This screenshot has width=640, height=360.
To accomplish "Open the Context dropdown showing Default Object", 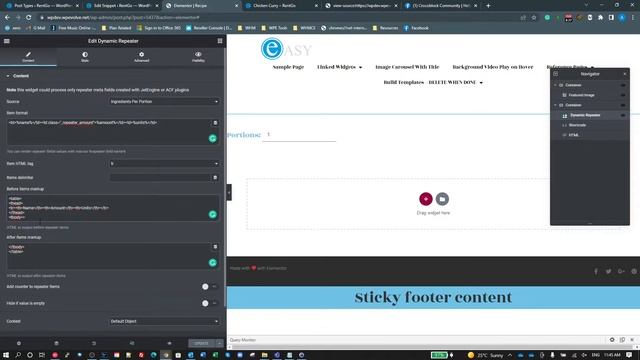I will tap(164, 321).
